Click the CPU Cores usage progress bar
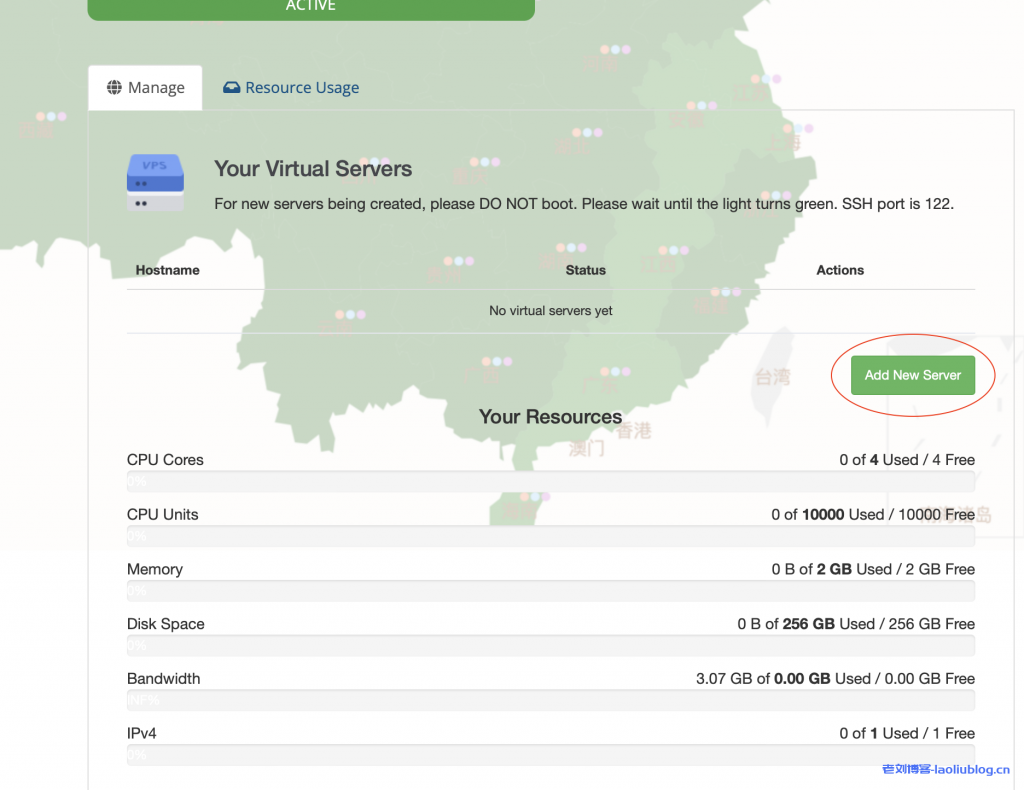Viewport: 1024px width, 790px height. coord(550,482)
